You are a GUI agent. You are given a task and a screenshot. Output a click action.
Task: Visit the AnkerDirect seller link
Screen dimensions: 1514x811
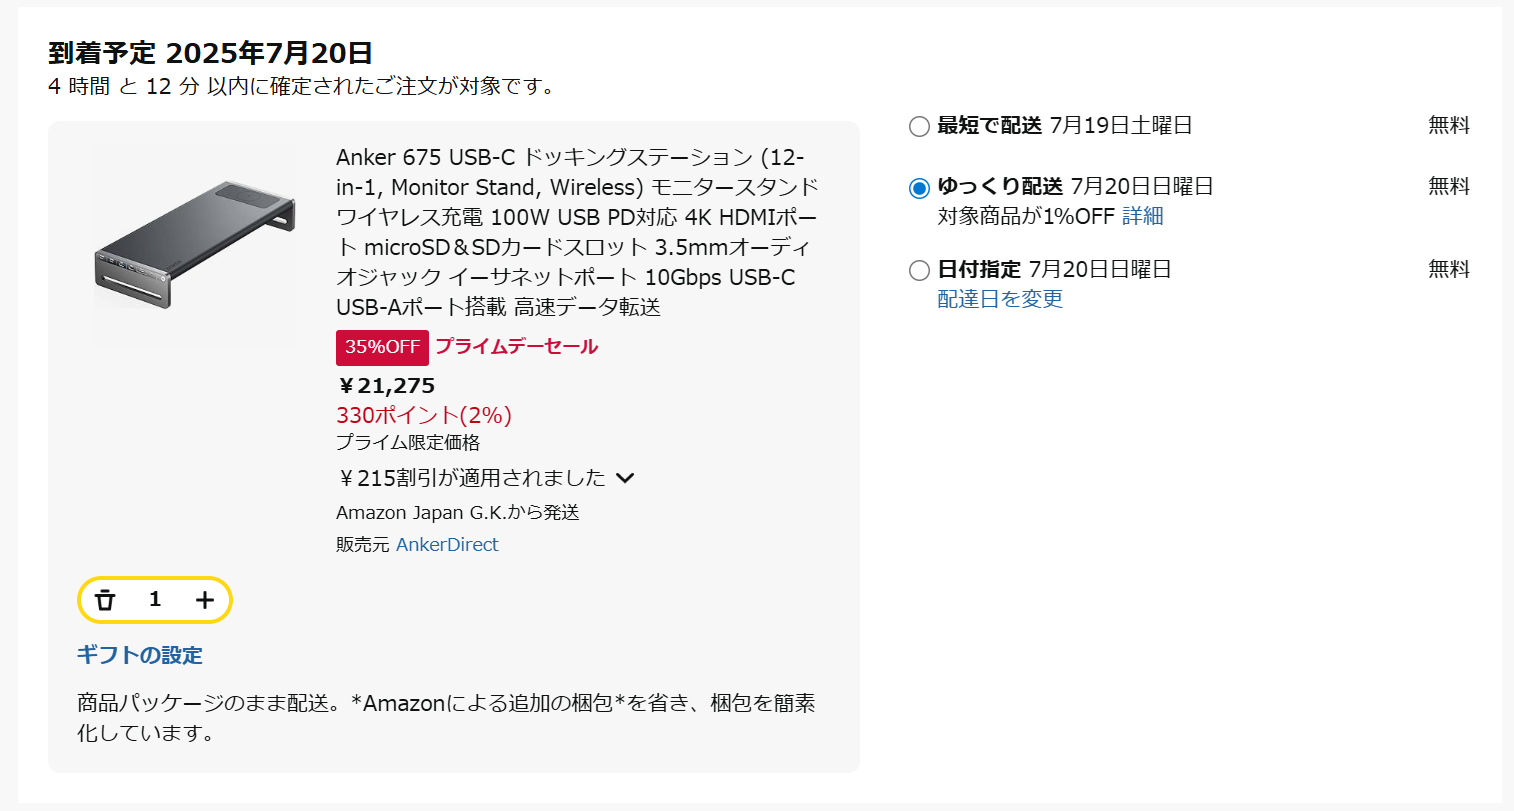coord(447,545)
